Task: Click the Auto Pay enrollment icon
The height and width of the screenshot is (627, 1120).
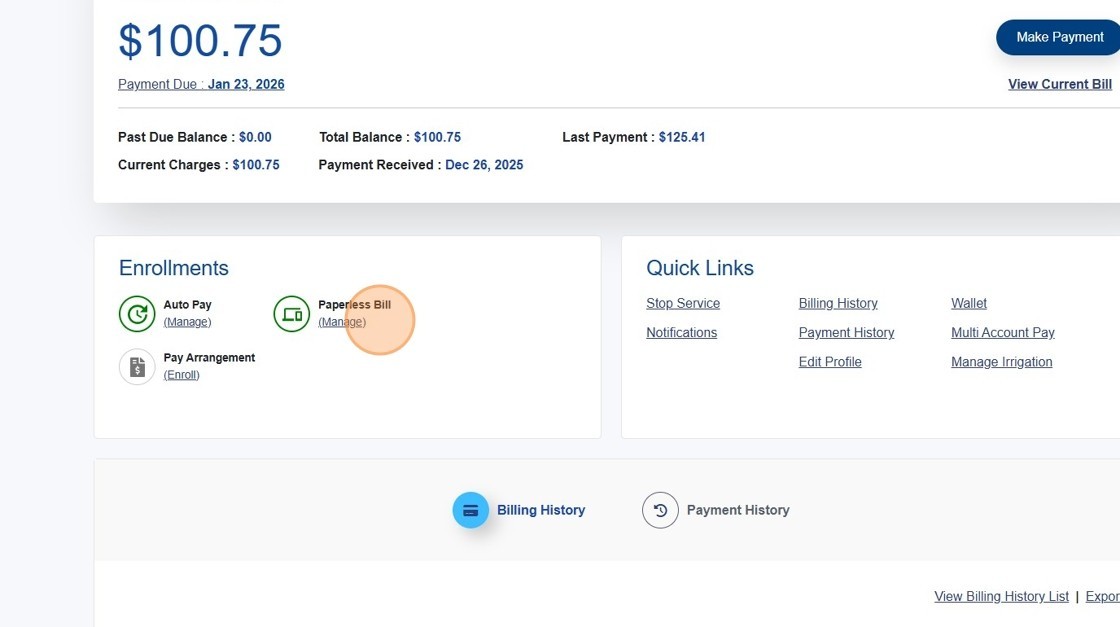Action: click(x=137, y=314)
